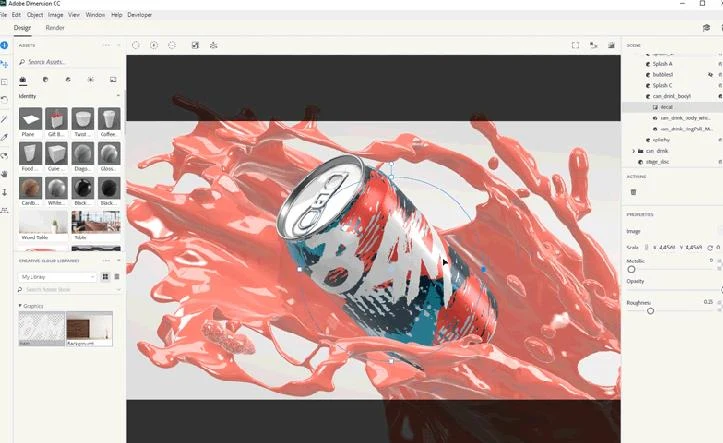This screenshot has width=723, height=443.
Task: Click the third circular canvas toolbar icon
Action: (172, 45)
